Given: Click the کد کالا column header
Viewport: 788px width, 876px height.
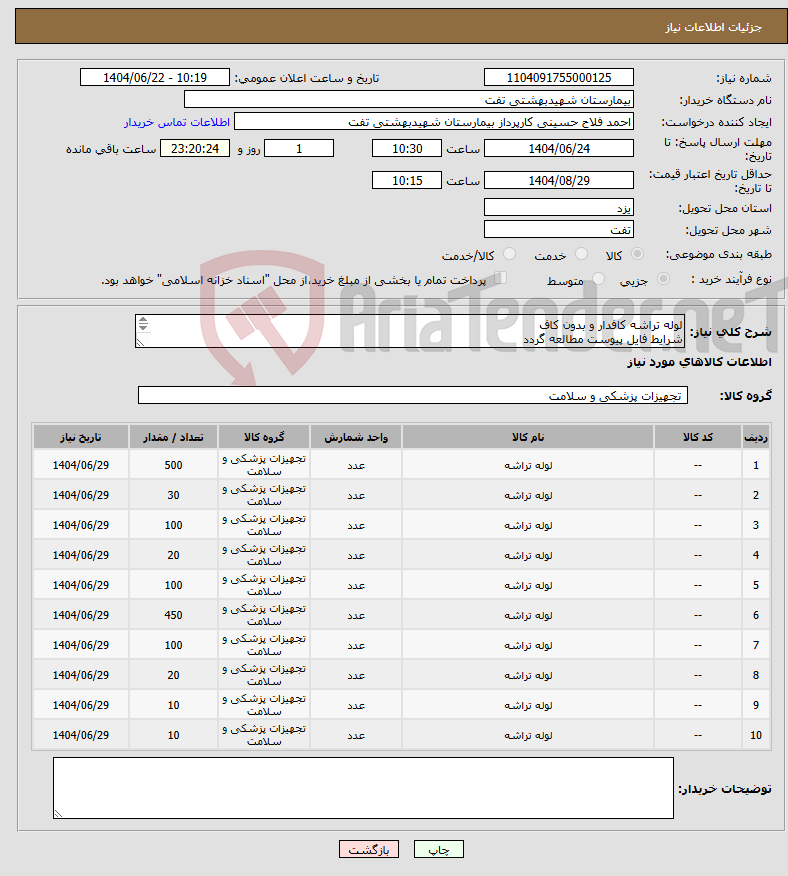Looking at the screenshot, I should [x=697, y=437].
